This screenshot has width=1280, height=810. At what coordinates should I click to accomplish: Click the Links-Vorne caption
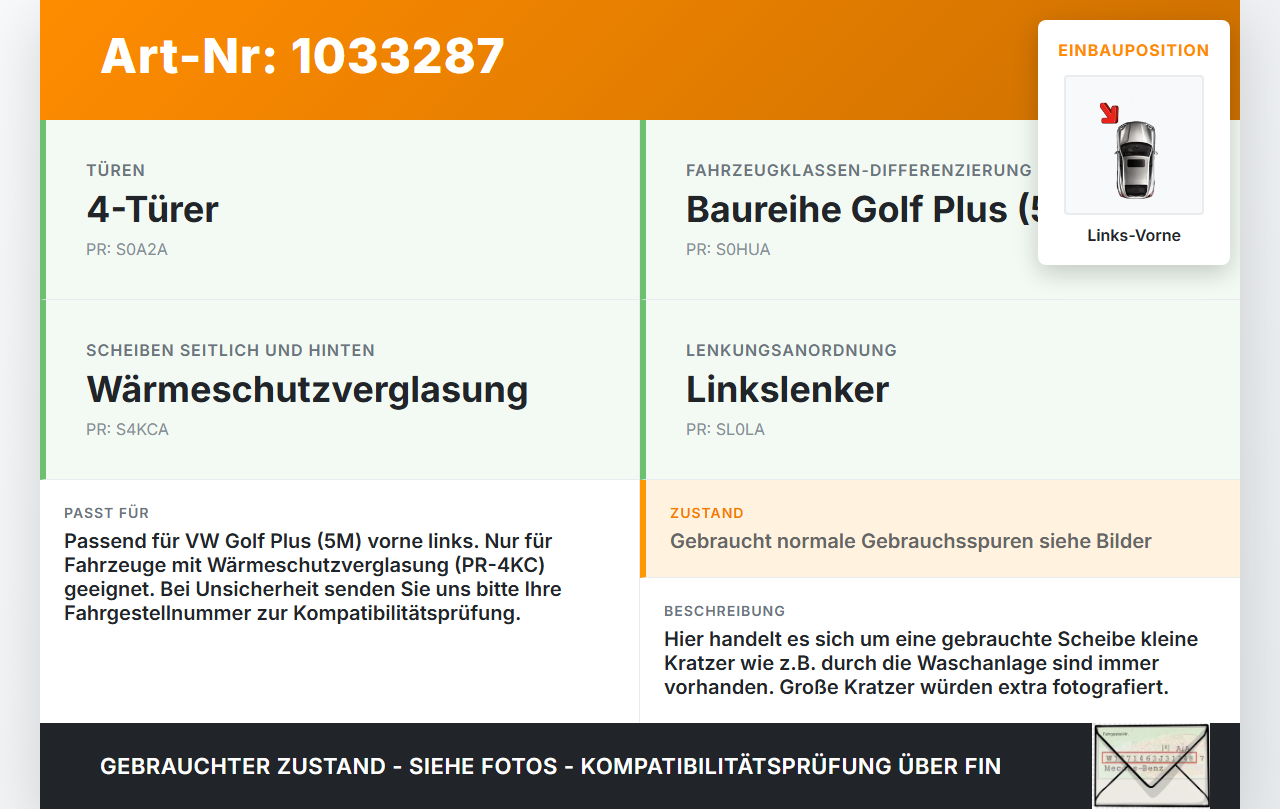click(x=1134, y=235)
